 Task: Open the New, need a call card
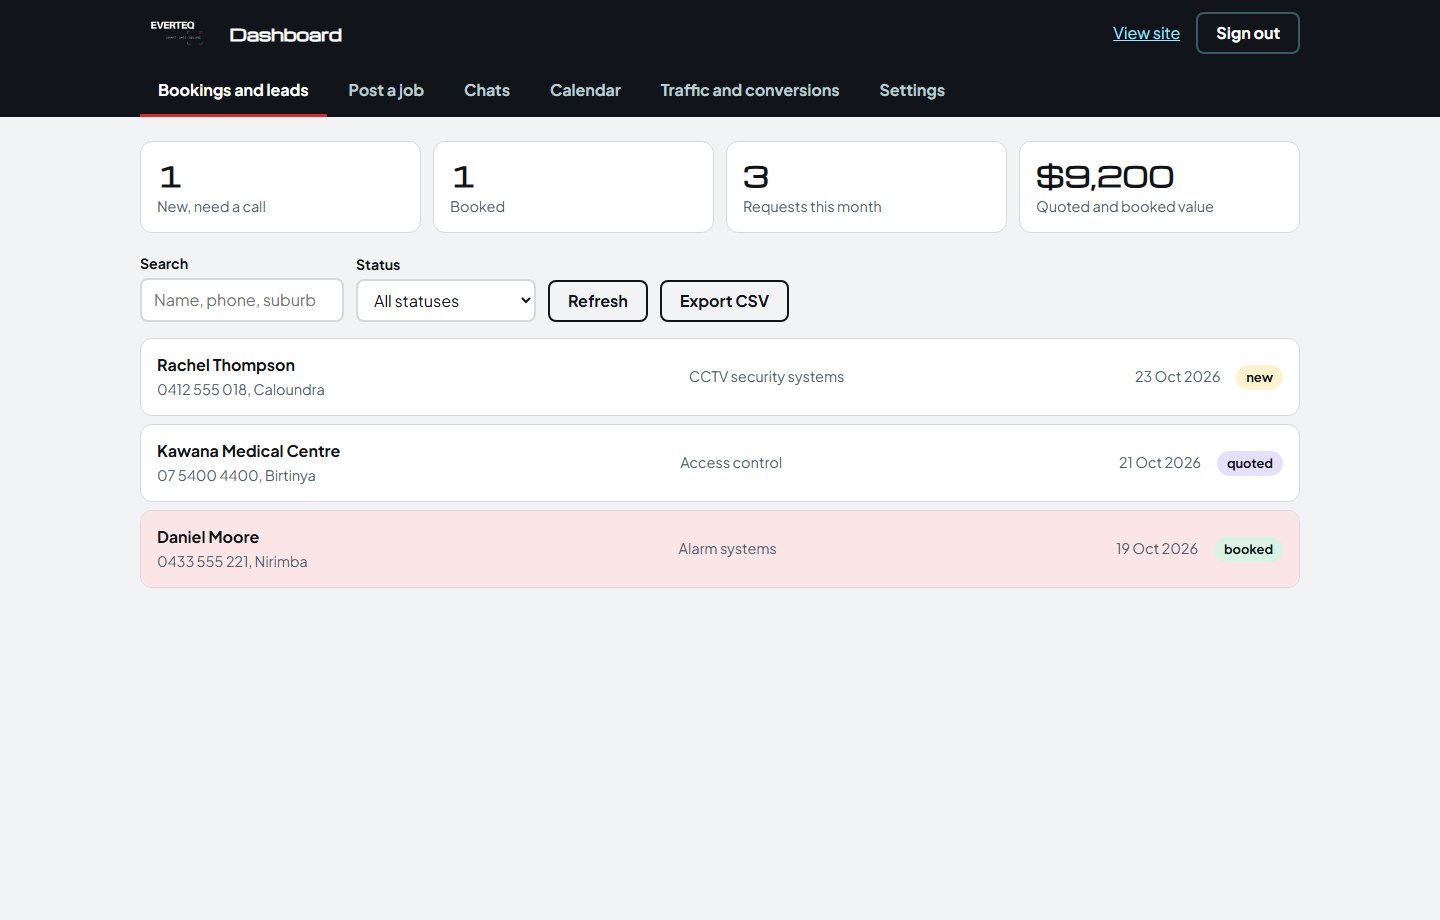click(280, 187)
